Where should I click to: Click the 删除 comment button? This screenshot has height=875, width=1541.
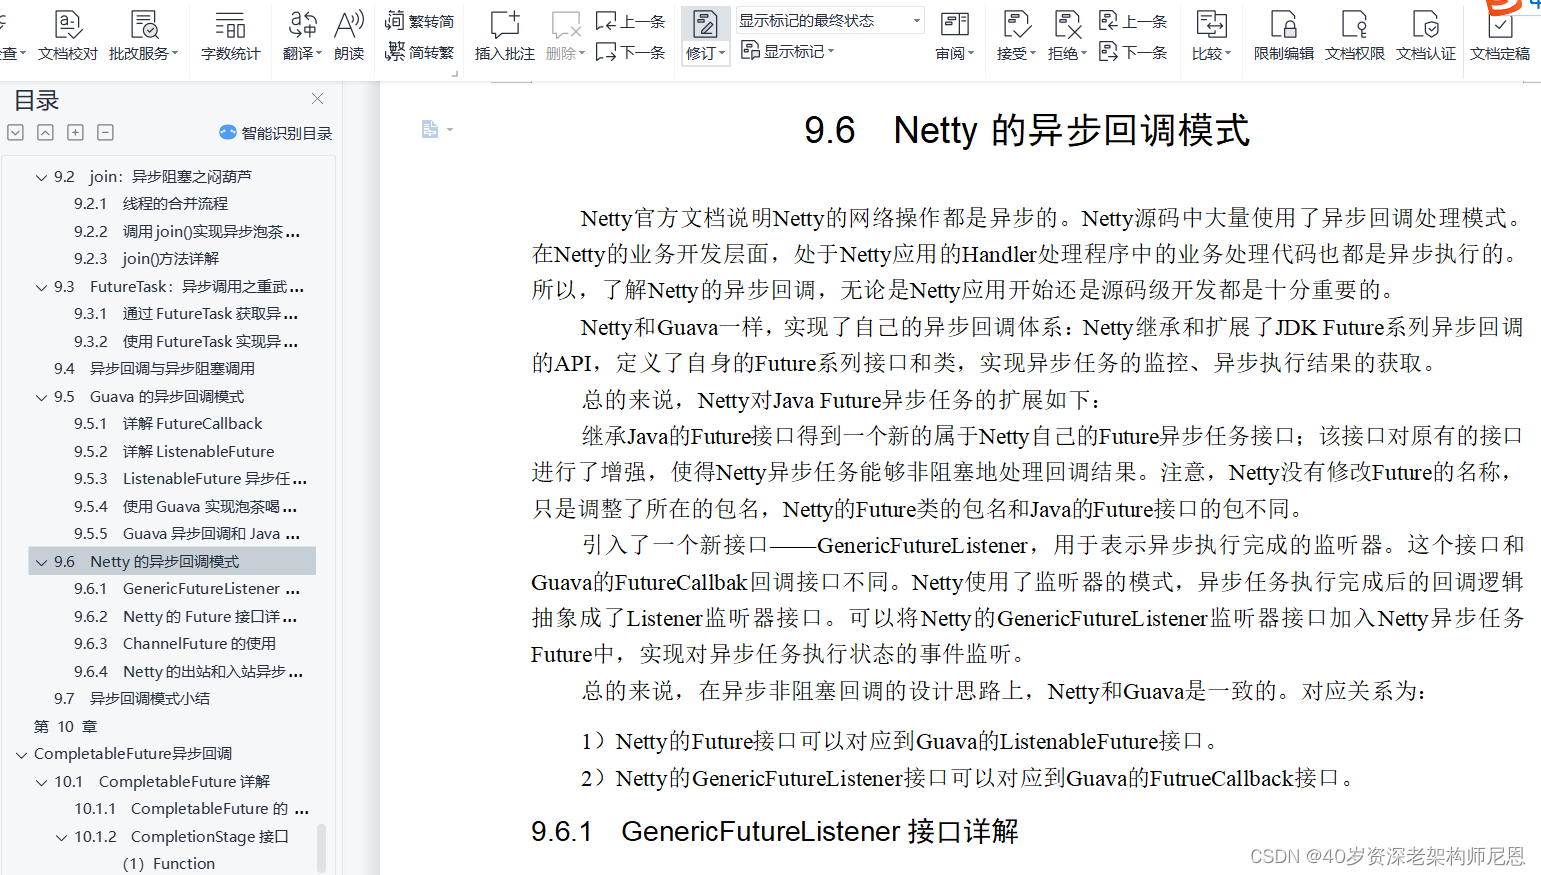coord(565,35)
